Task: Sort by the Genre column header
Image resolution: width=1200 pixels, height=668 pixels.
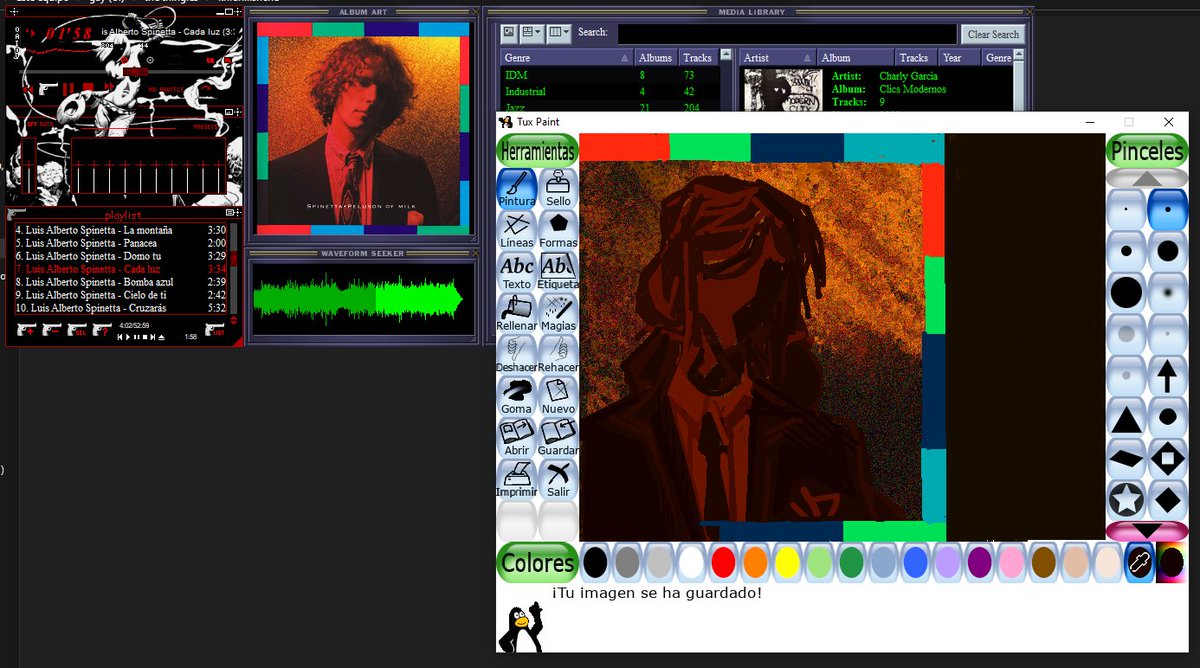Action: point(567,58)
